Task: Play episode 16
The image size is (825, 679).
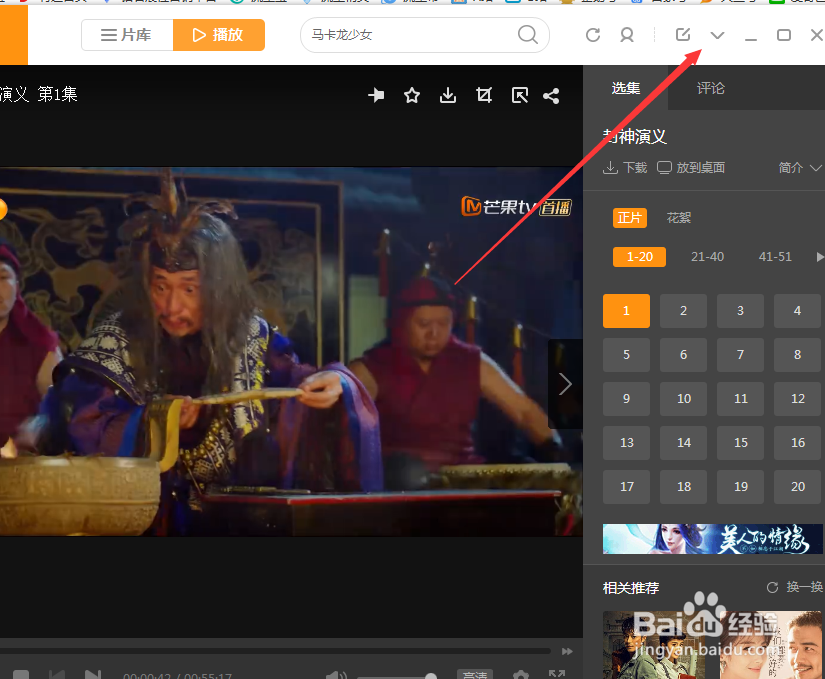Action: pyautogui.click(x=797, y=443)
